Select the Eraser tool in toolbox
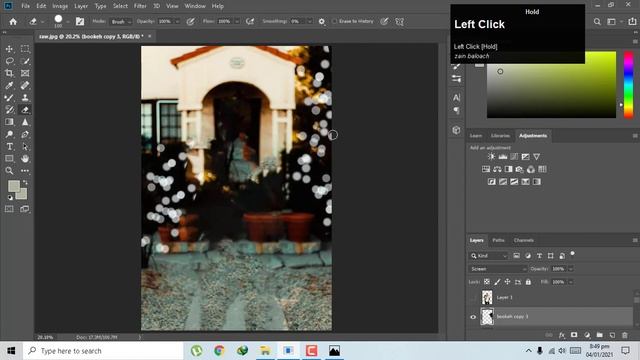 25,110
